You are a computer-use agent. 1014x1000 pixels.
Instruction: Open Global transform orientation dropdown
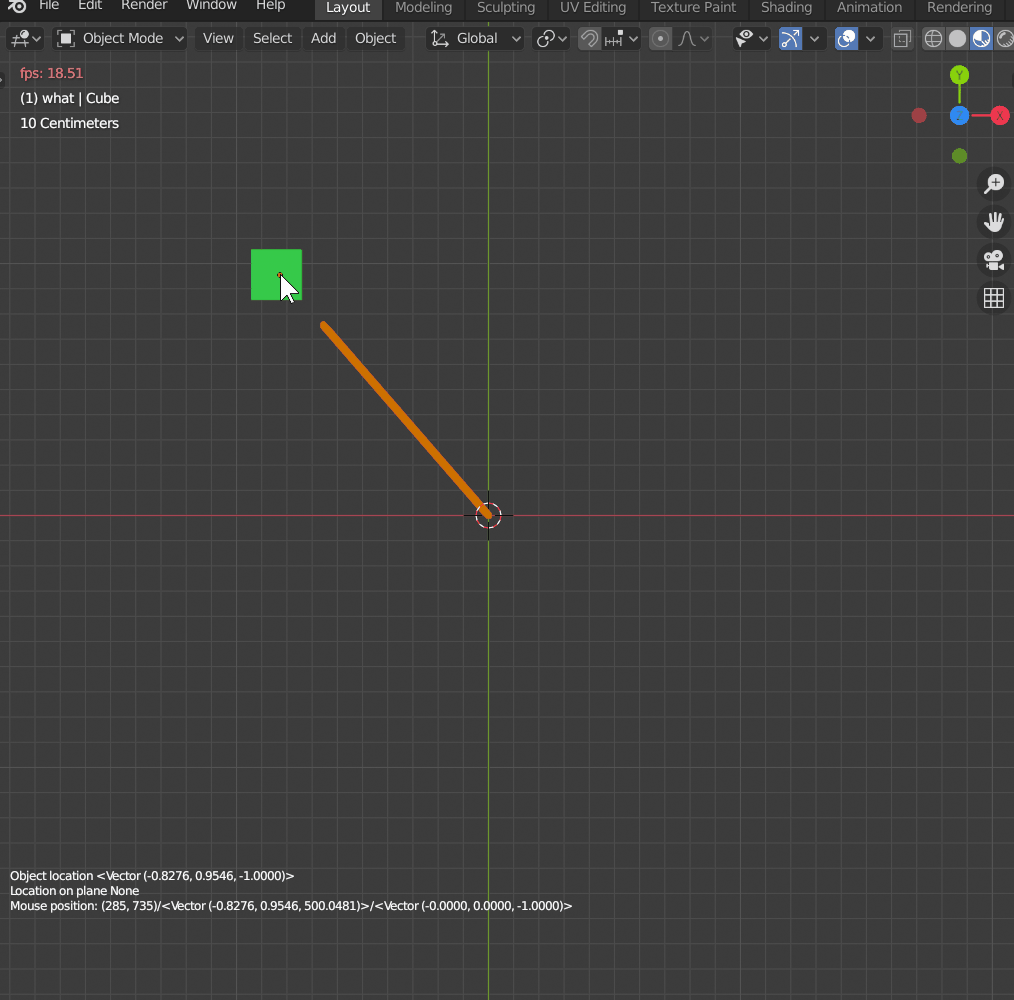pos(476,39)
